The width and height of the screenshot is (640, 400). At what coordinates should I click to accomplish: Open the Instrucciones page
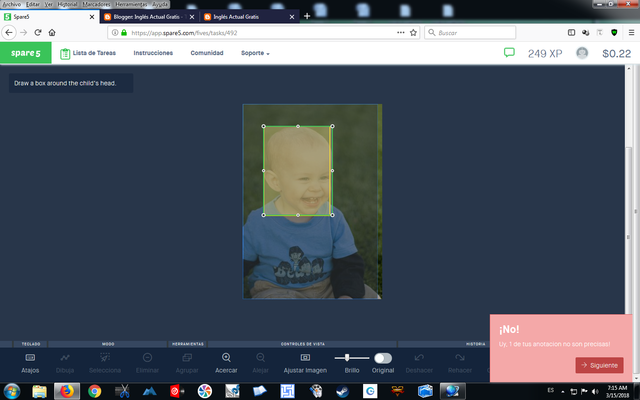153,53
